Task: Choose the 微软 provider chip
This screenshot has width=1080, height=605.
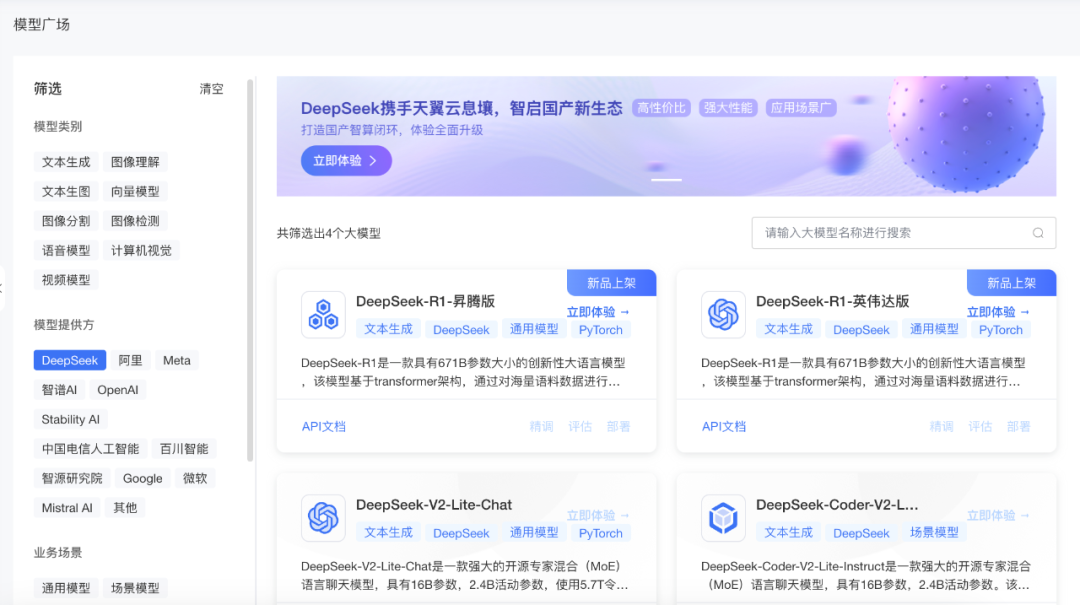Action: [x=195, y=479]
